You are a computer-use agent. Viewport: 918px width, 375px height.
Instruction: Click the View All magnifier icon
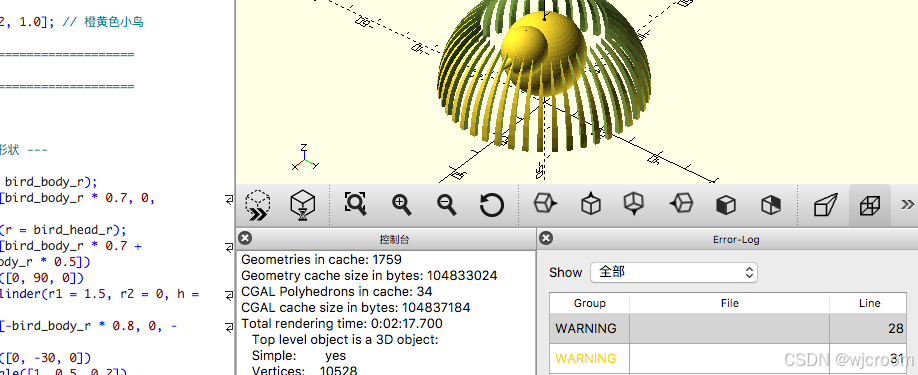coord(355,204)
